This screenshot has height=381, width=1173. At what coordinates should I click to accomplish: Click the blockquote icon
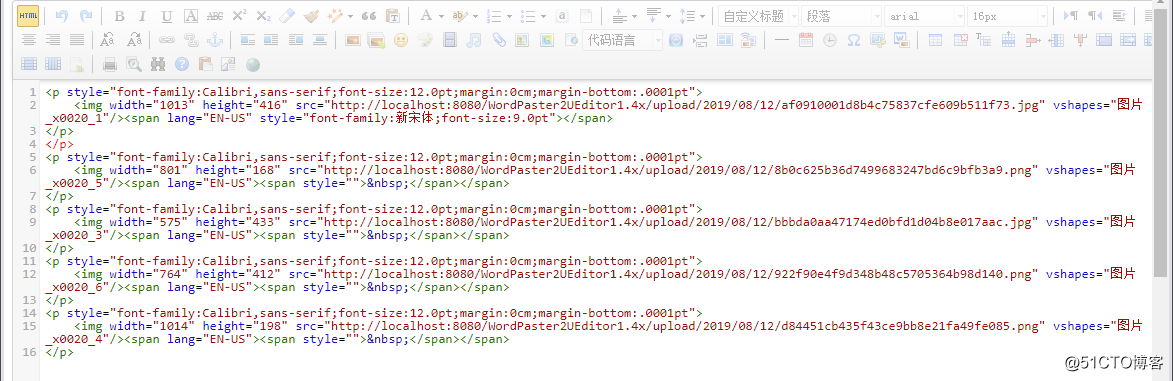click(368, 16)
